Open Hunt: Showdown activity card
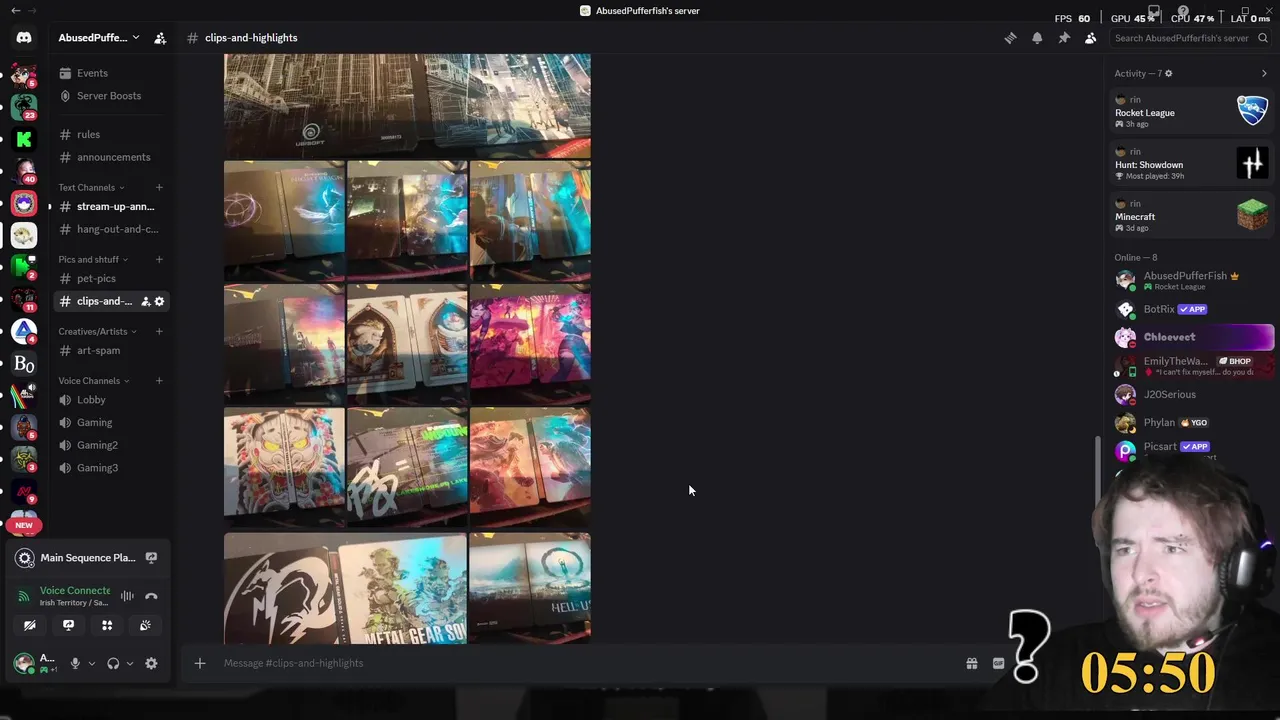The height and width of the screenshot is (720, 1280). pyautogui.click(x=1191, y=163)
